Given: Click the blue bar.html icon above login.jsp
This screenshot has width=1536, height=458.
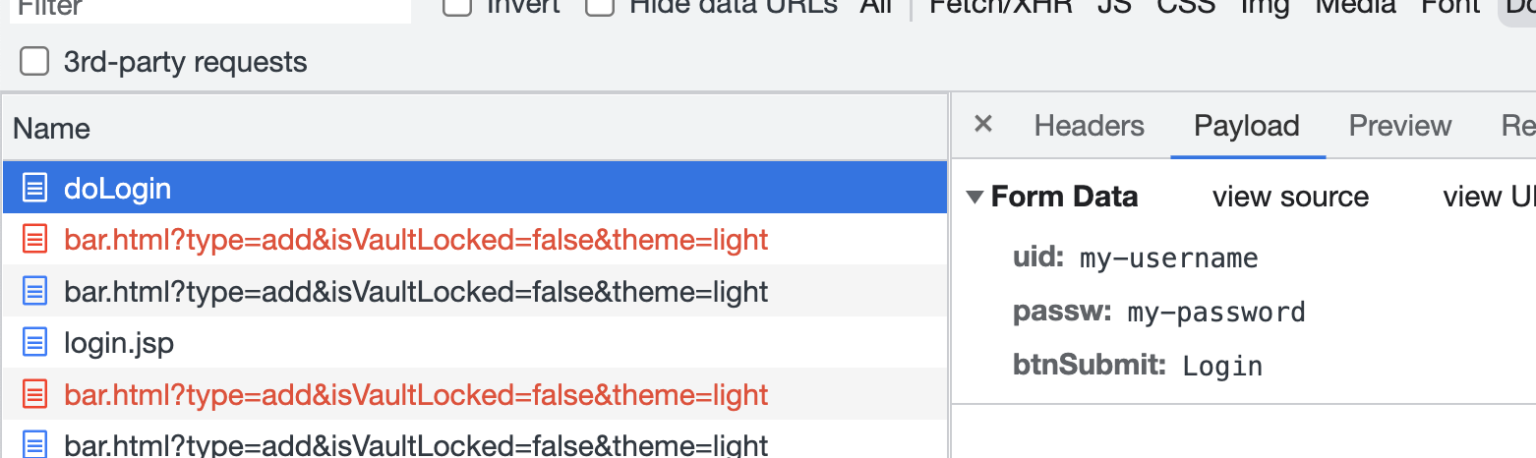Looking at the screenshot, I should point(35,292).
